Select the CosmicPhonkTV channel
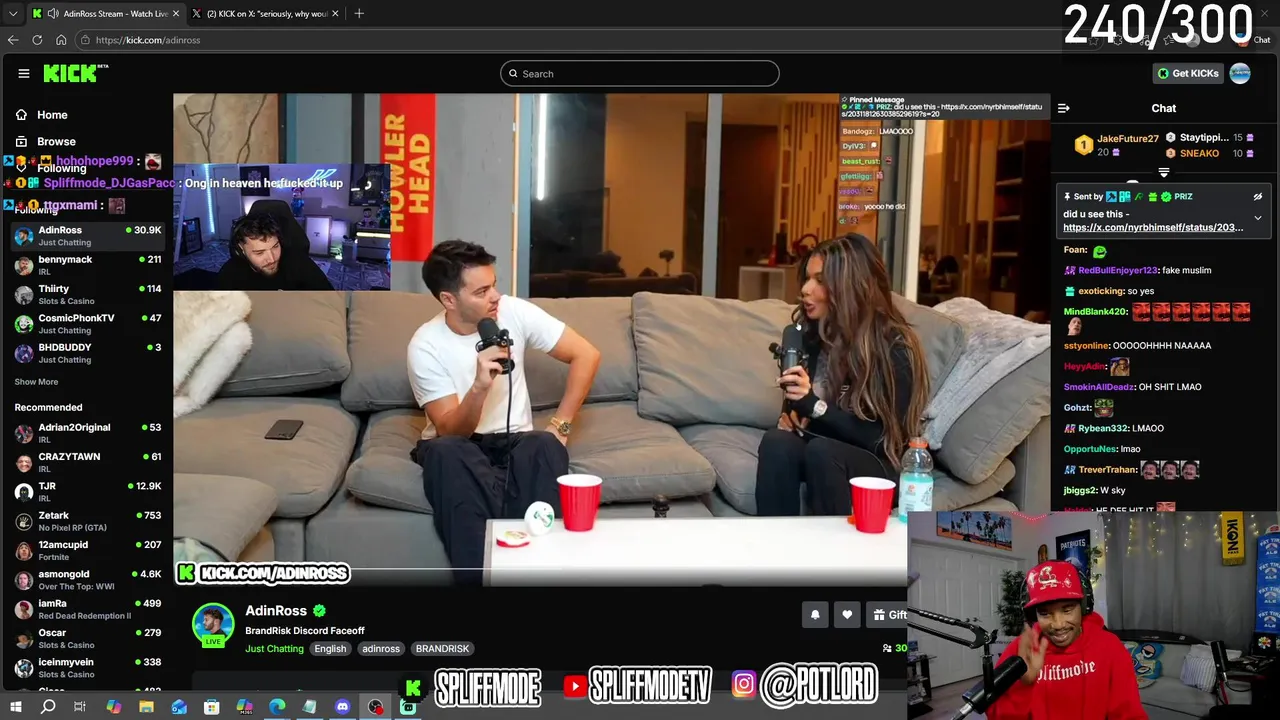Viewport: 1280px width, 720px height. (x=87, y=324)
